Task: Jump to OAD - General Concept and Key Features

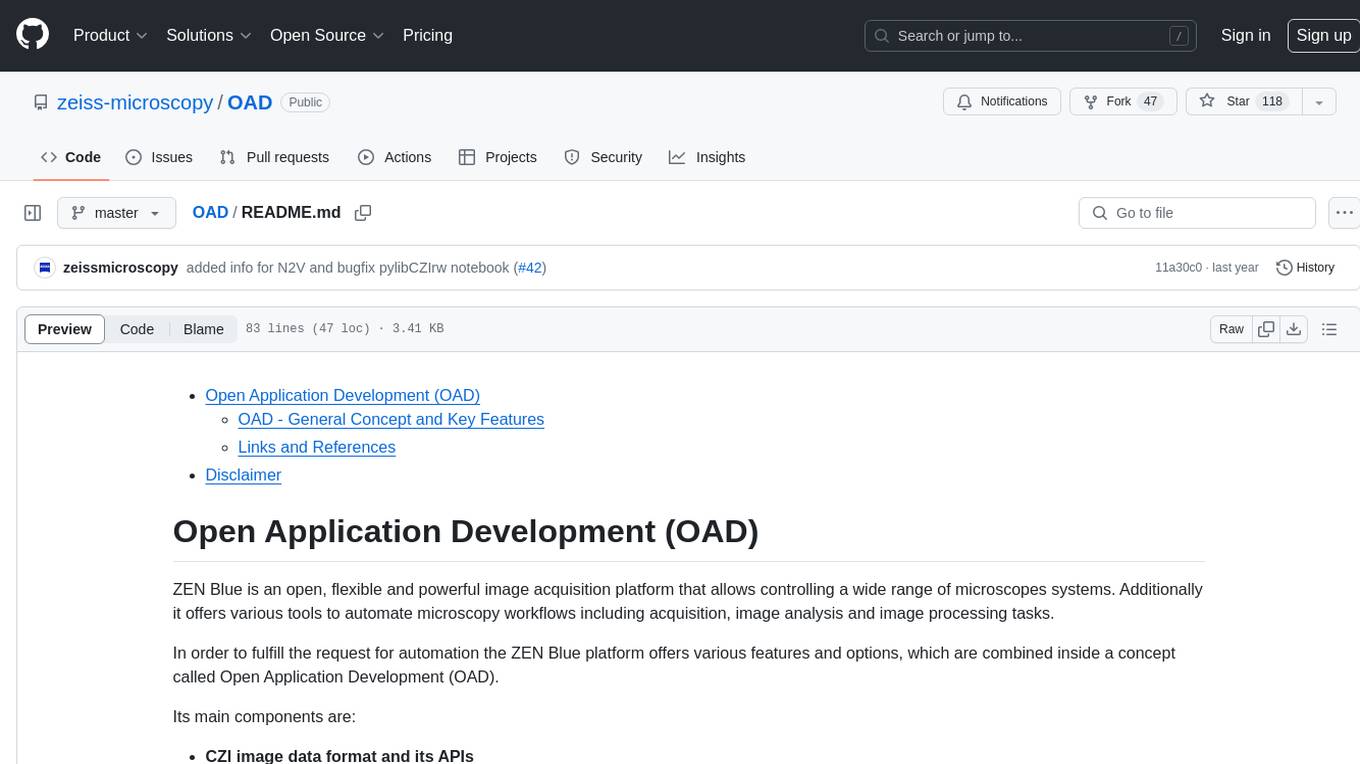Action: (x=391, y=419)
